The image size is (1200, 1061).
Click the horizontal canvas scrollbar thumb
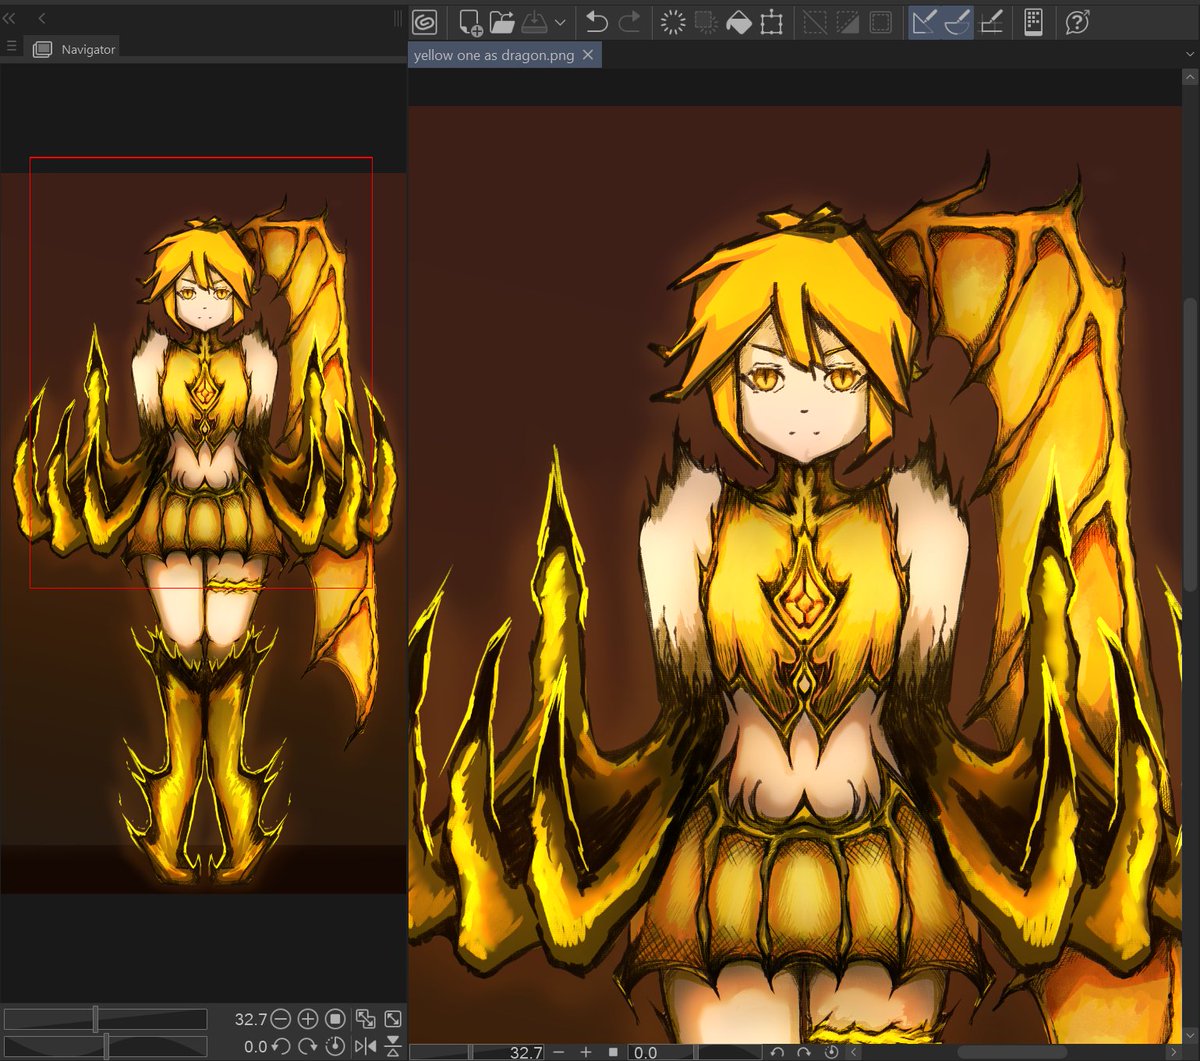tap(1012, 1052)
